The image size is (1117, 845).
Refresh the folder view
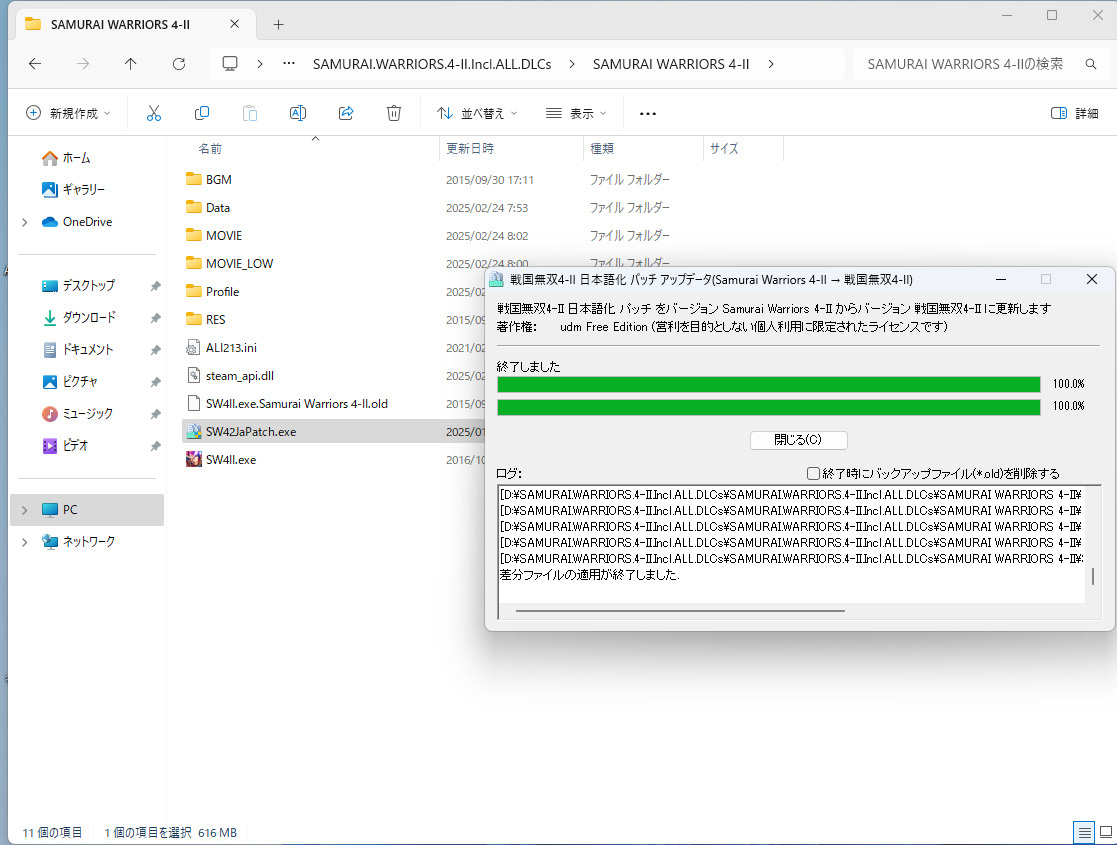pyautogui.click(x=179, y=64)
